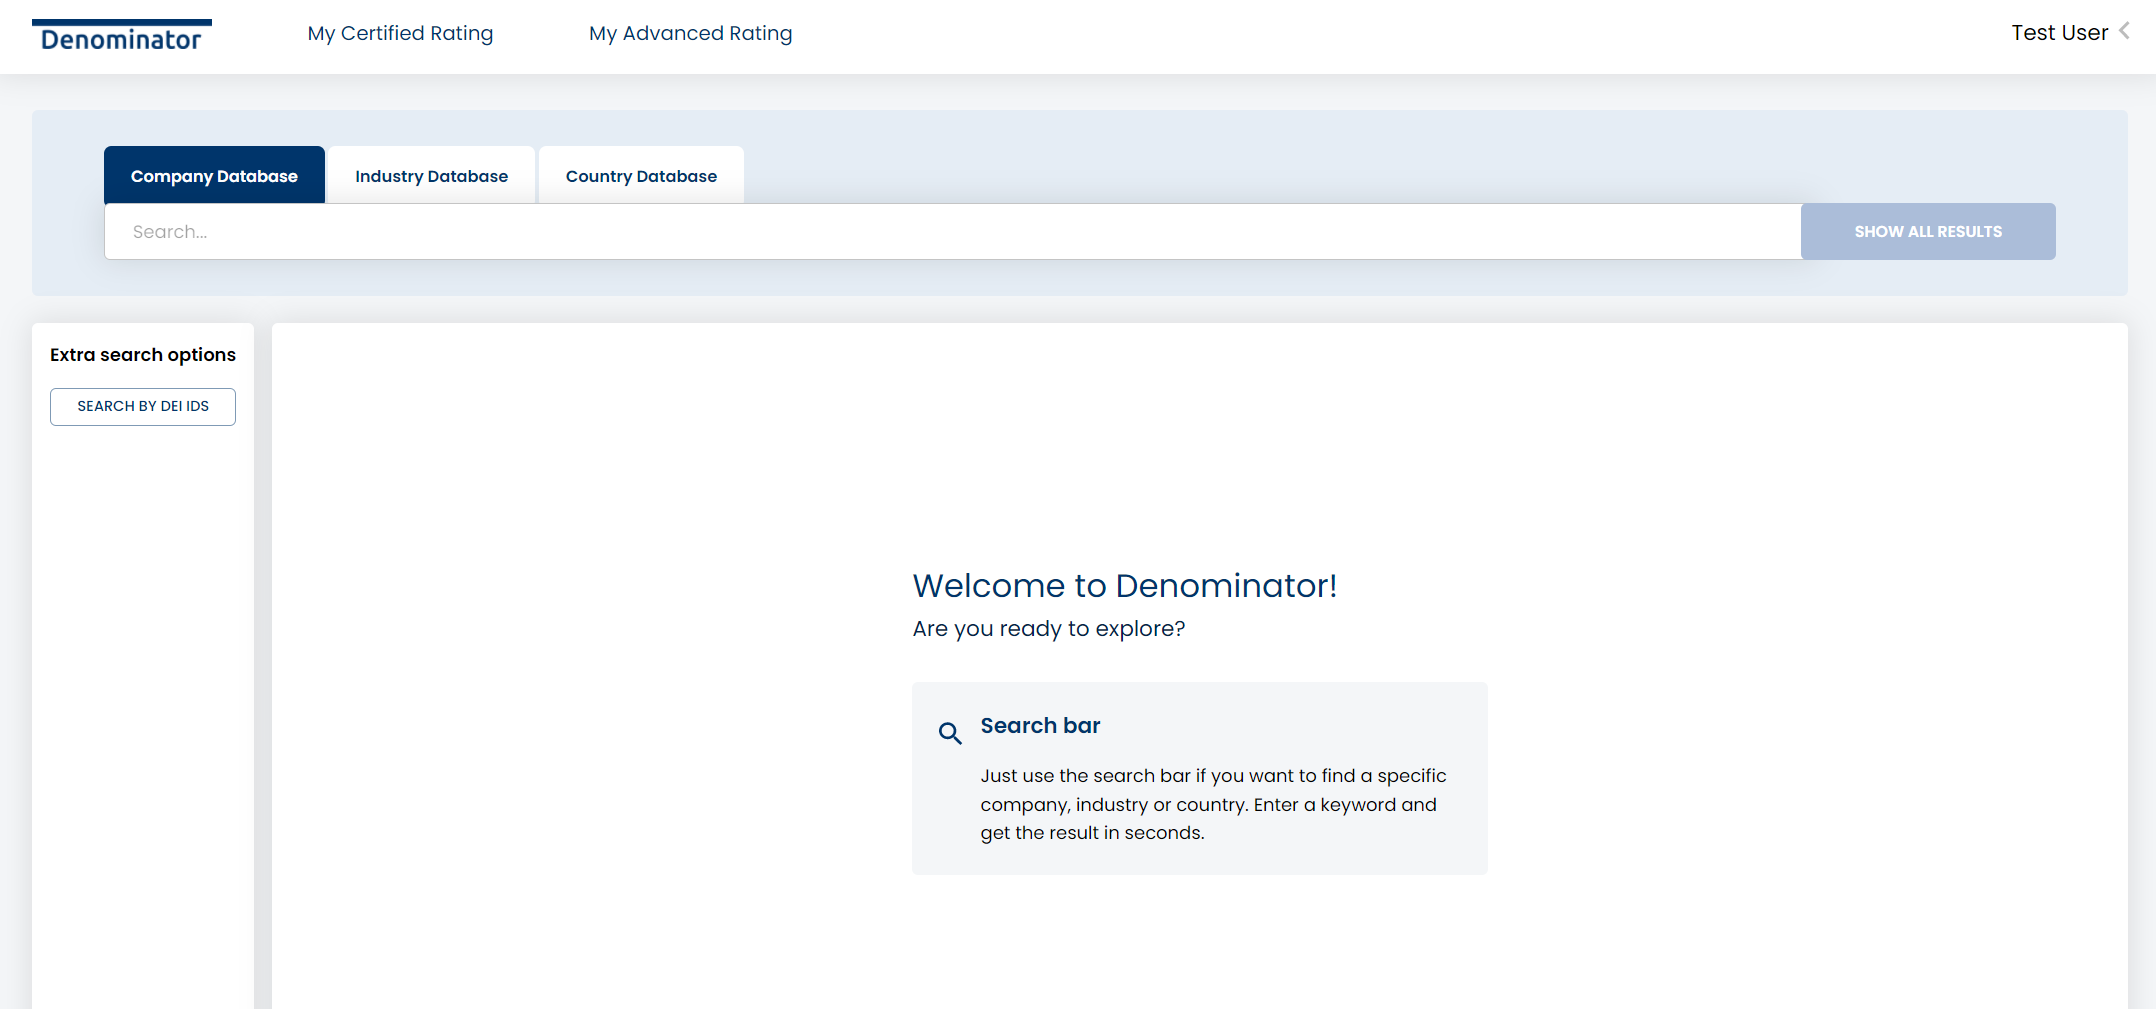Screen dimensions: 2156x1009
Task: Click empty space in Extra search options sidebar
Action: coord(143,700)
